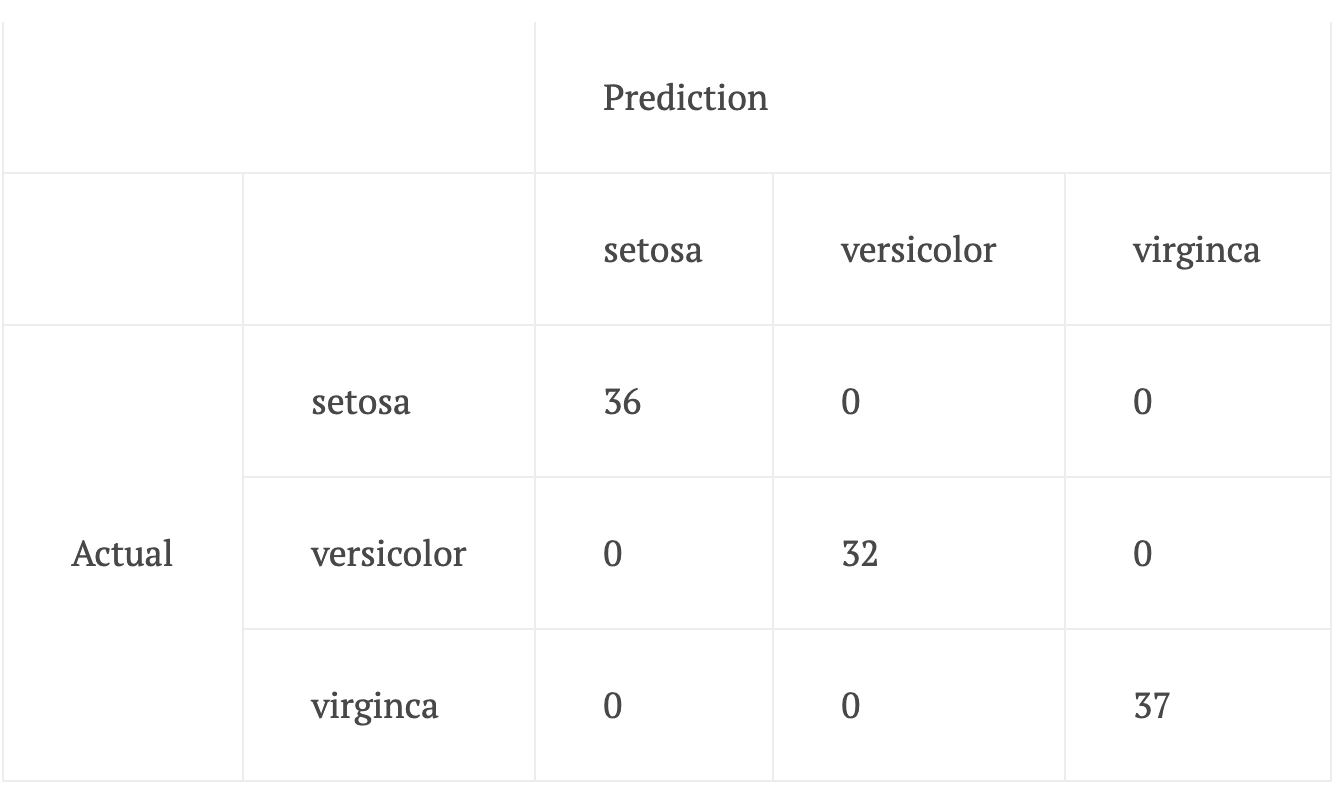Select zero in setosa row, virginca column

[x=1143, y=402]
